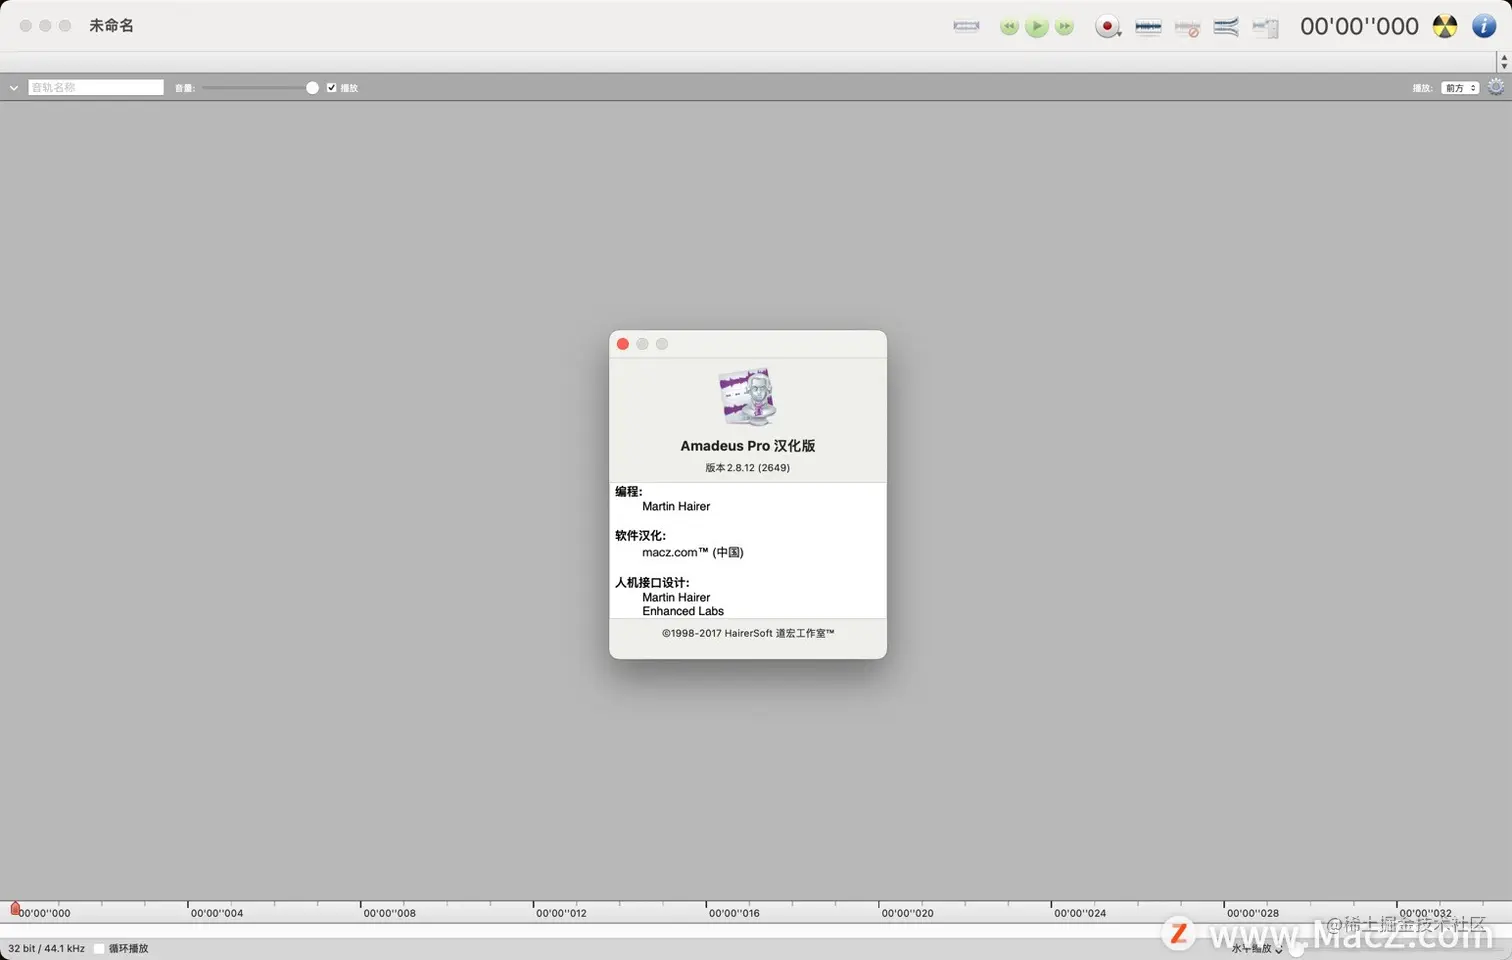1512x960 pixels.
Task: Click the 00'00''028 timeline mark
Action: (x=1253, y=913)
